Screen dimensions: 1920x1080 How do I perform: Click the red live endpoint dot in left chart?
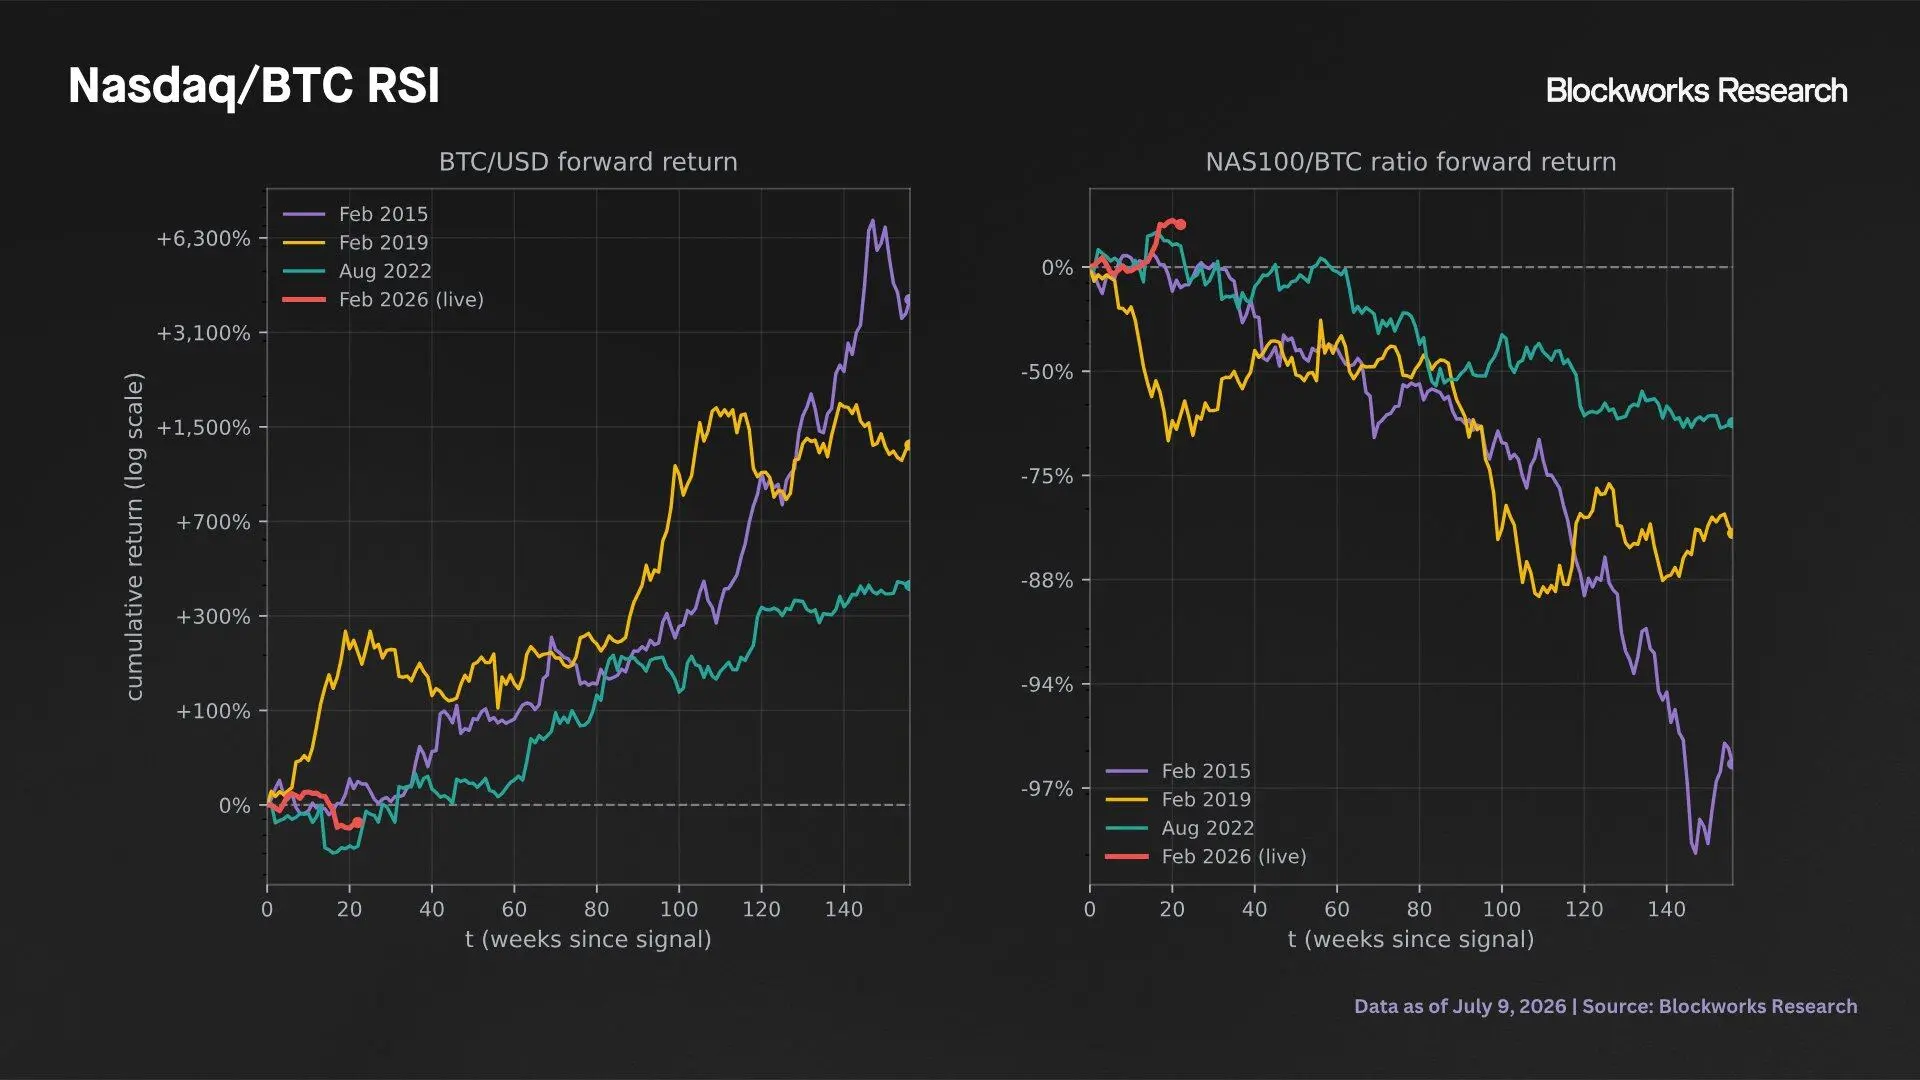click(357, 823)
